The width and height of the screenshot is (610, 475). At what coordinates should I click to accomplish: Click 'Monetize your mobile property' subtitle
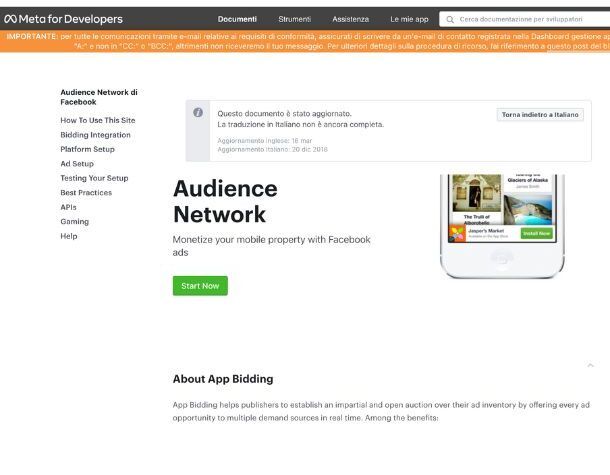272,246
